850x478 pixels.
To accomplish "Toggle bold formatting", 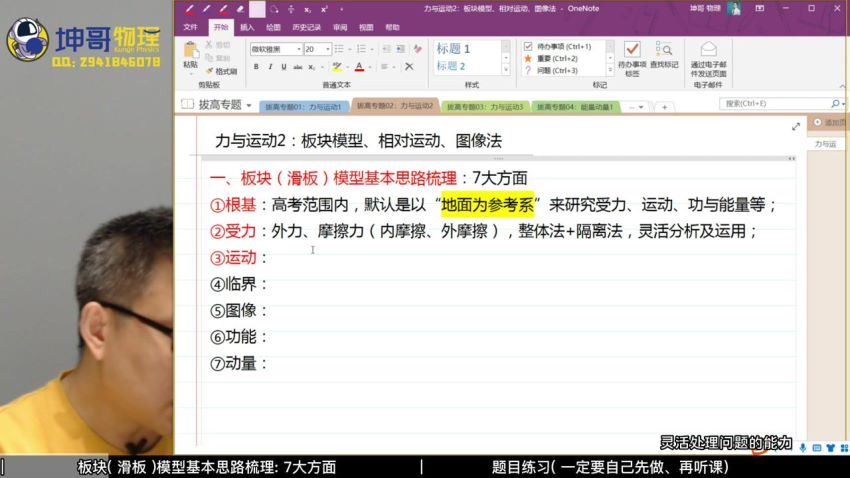I will tap(256, 67).
